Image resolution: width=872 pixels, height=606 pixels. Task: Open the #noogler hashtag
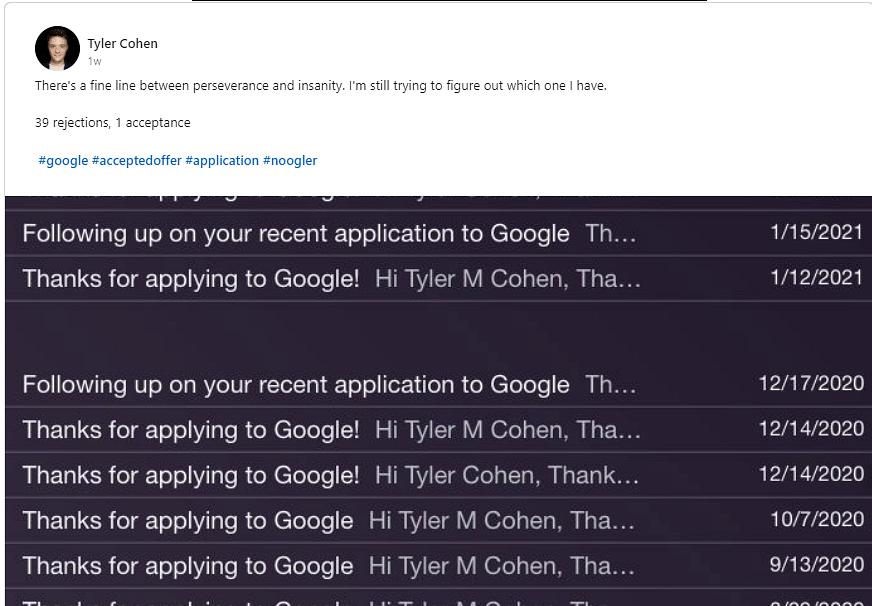(290, 161)
